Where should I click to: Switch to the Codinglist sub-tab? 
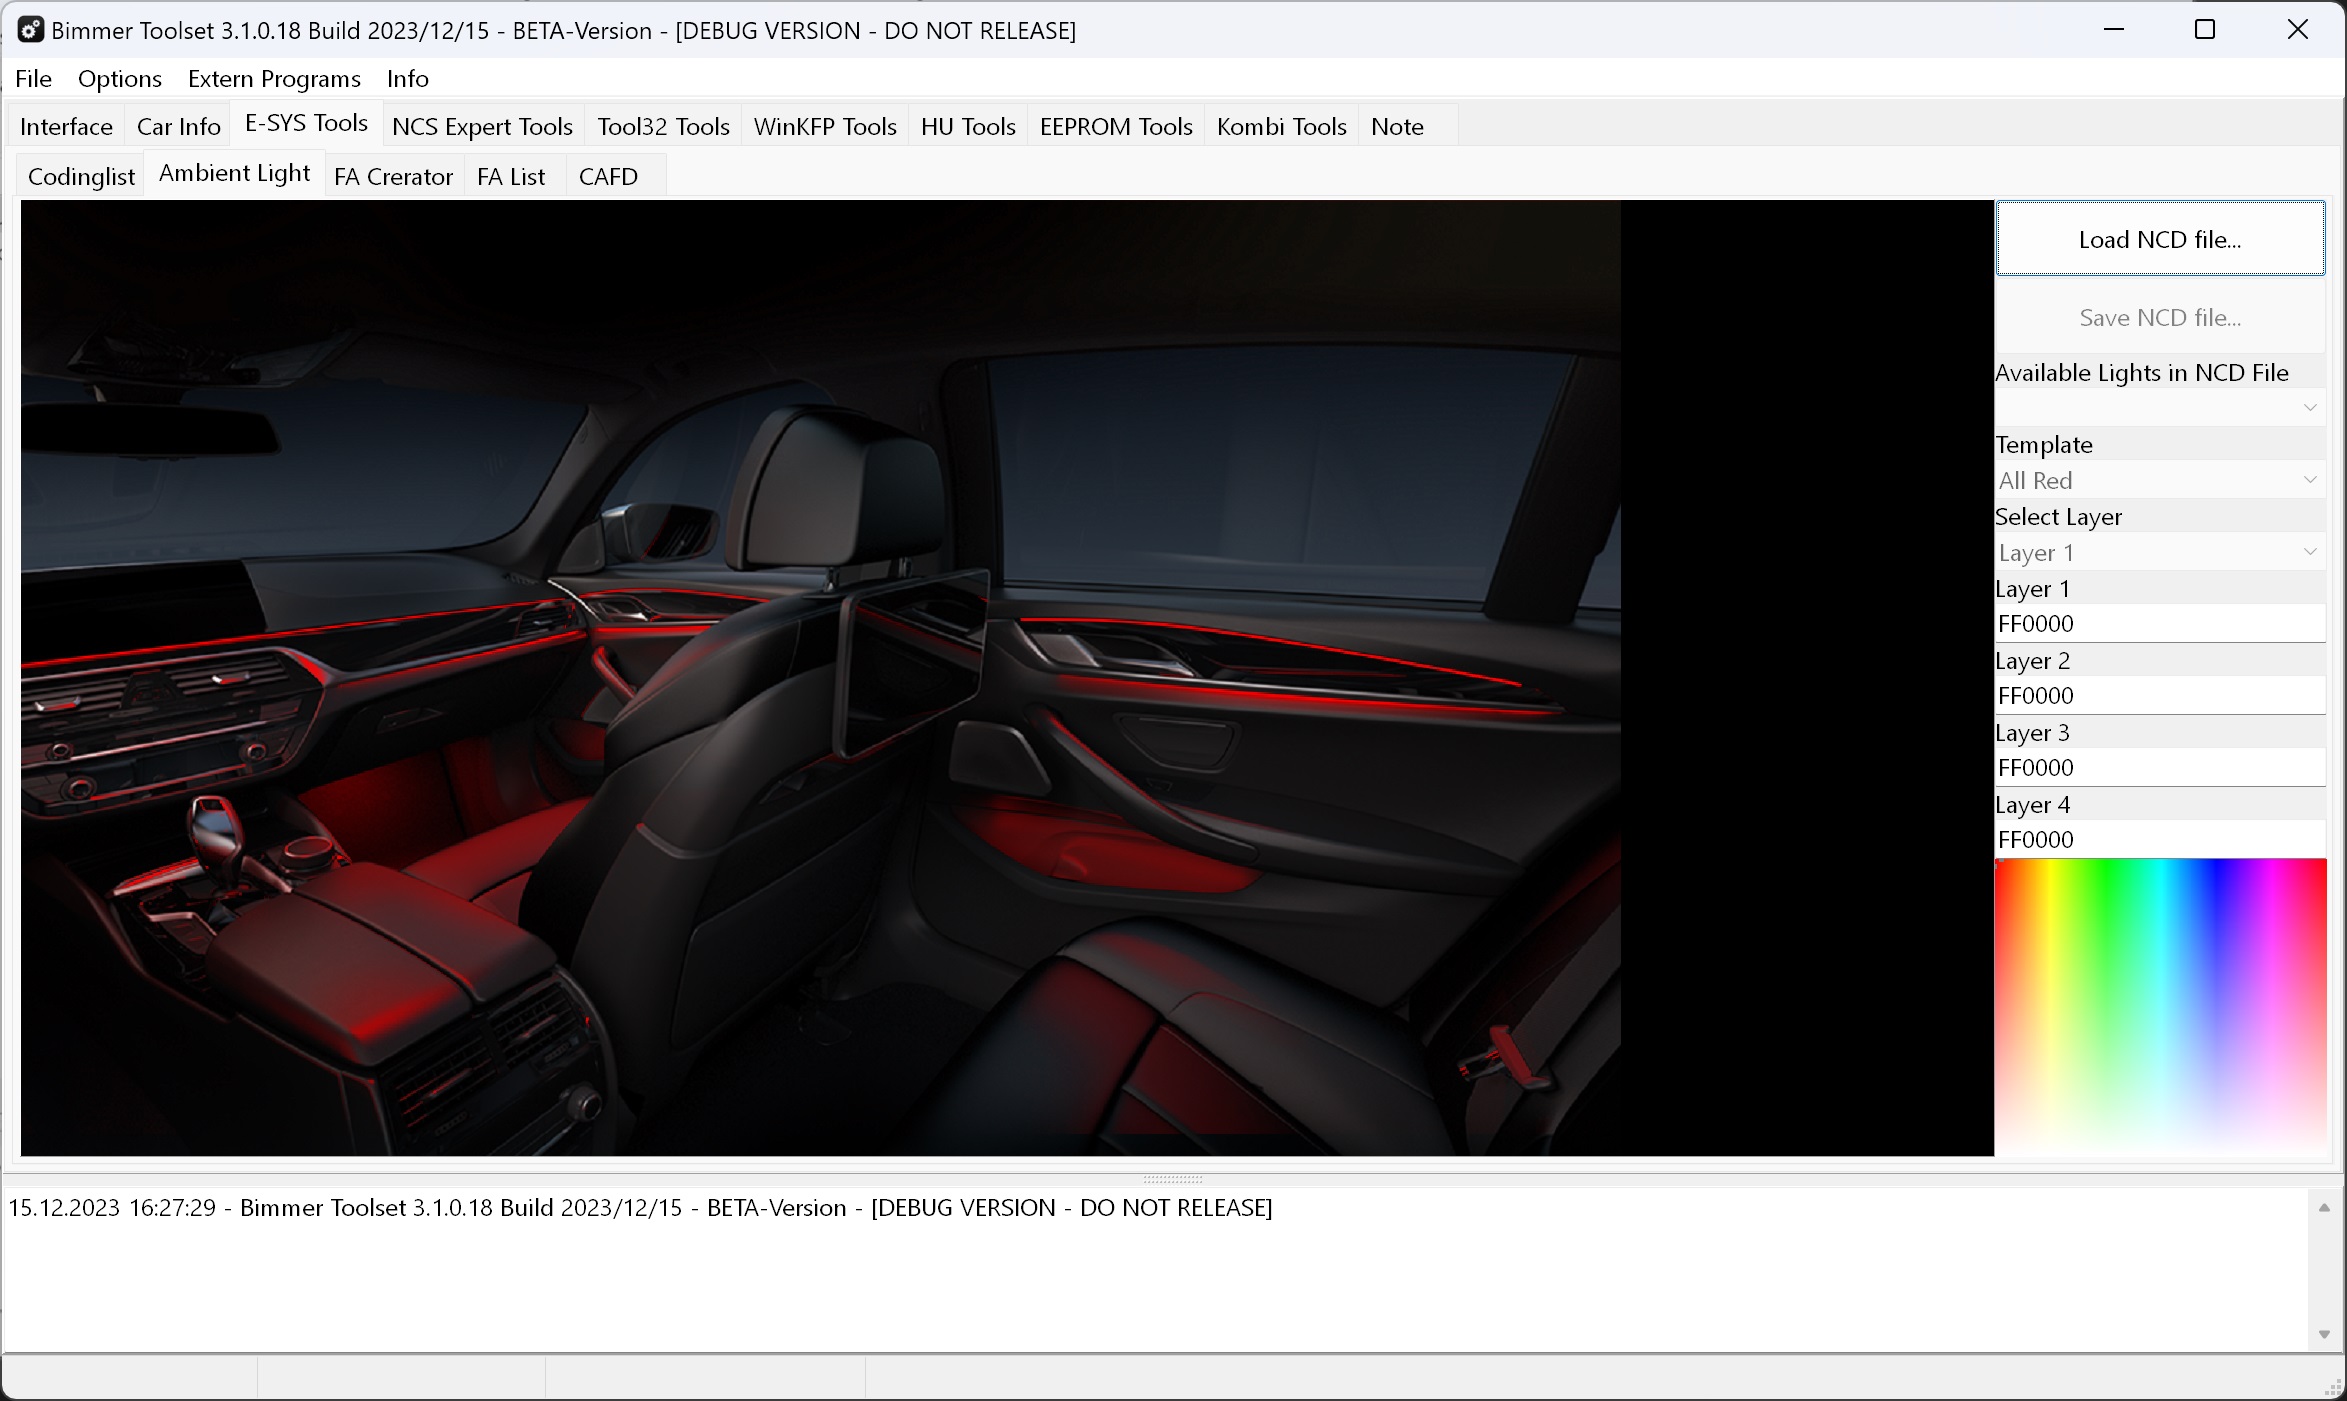tap(81, 176)
